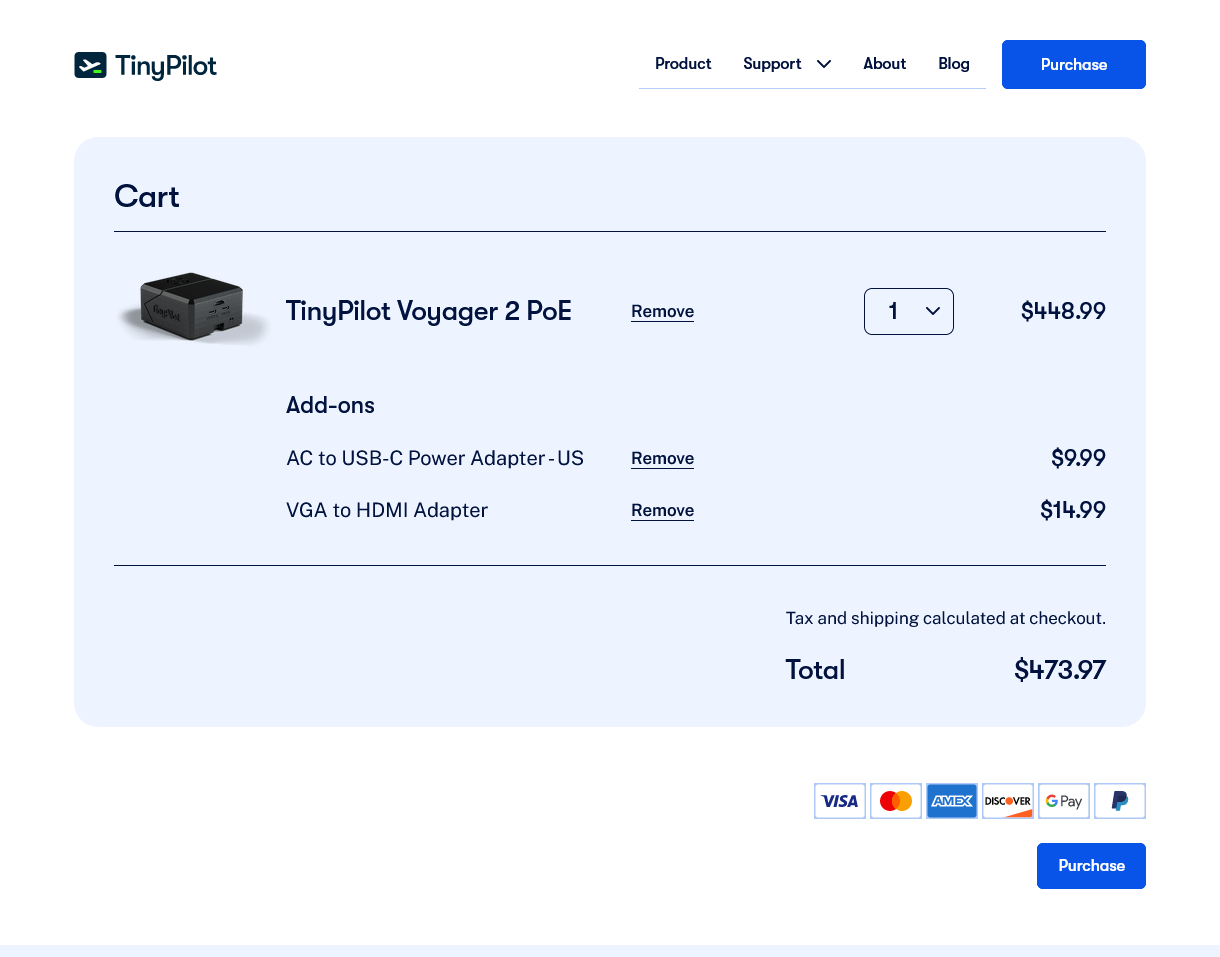Screen dimensions: 1220x957
Task: Click the American Express payment icon
Action: (952, 801)
